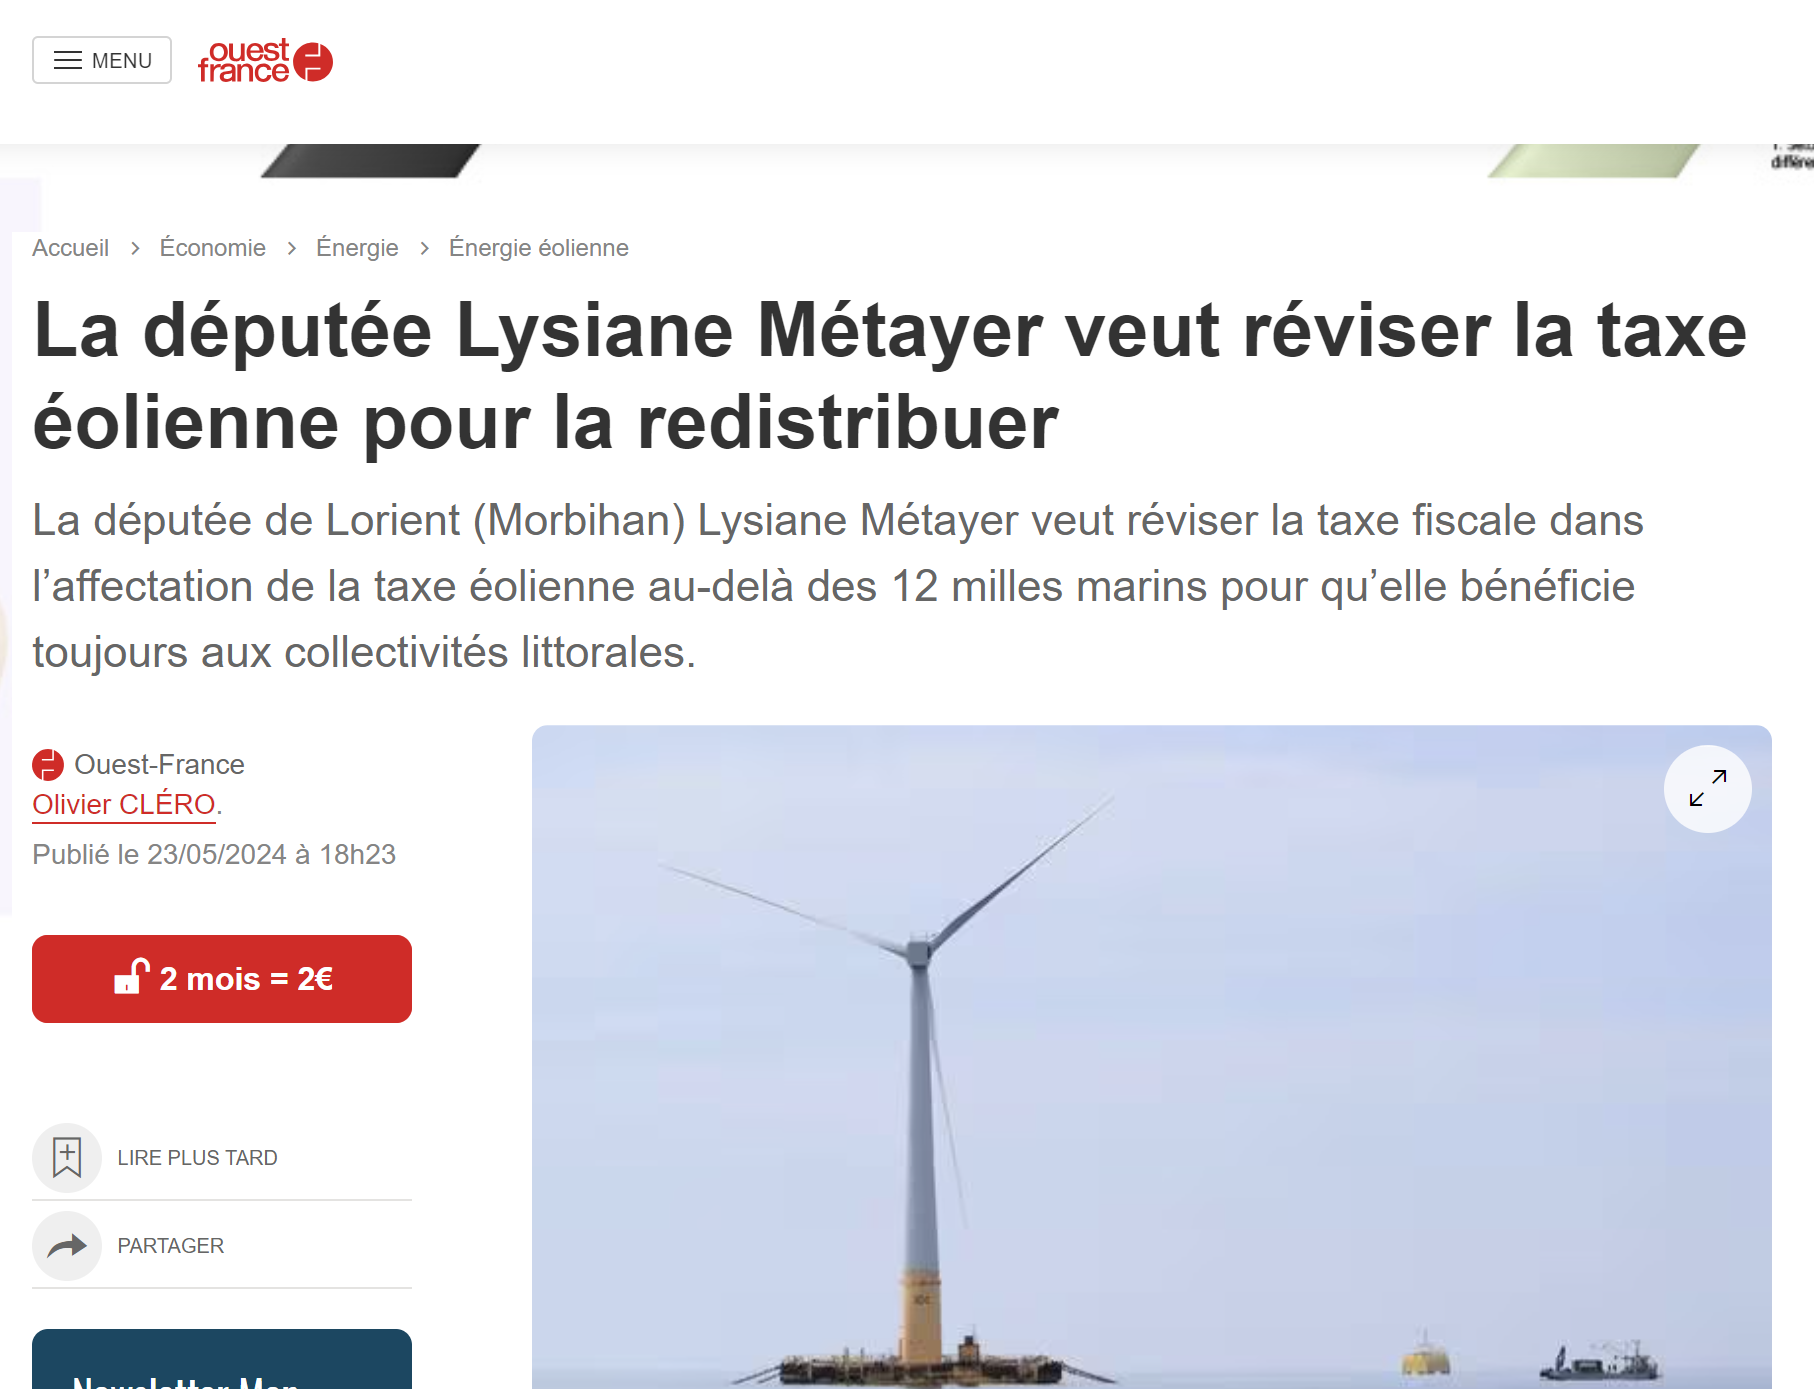This screenshot has height=1389, width=1814.
Task: Open the Énergie breadcrumb link
Action: click(357, 248)
